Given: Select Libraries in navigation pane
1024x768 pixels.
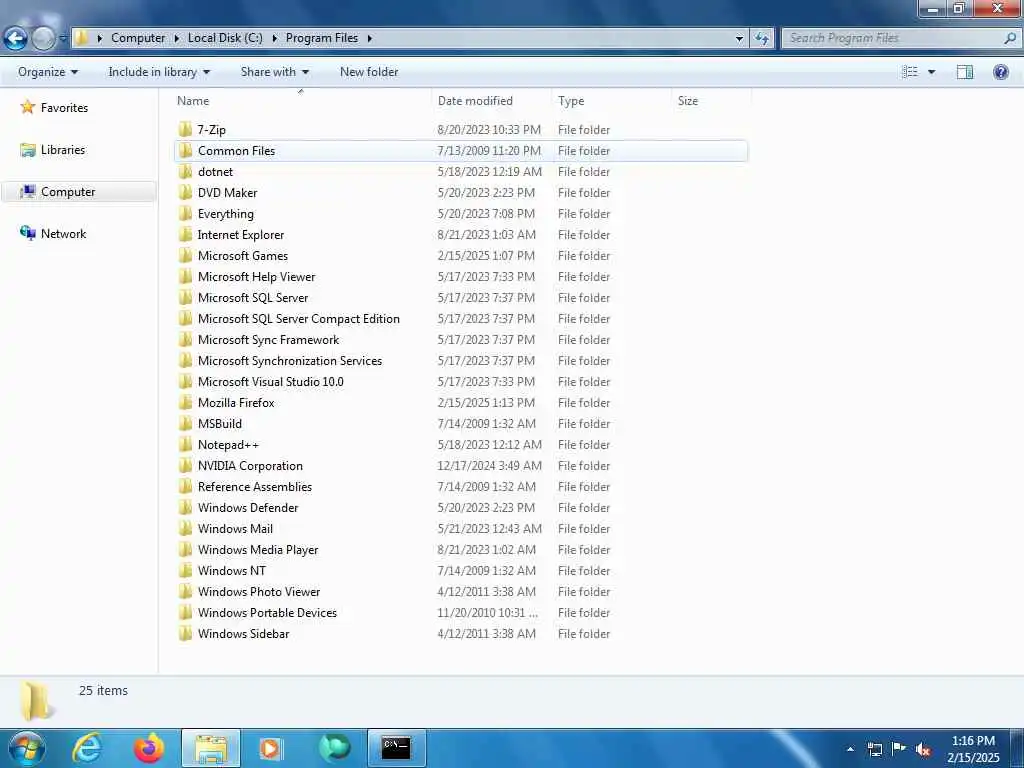Looking at the screenshot, I should click(63, 150).
